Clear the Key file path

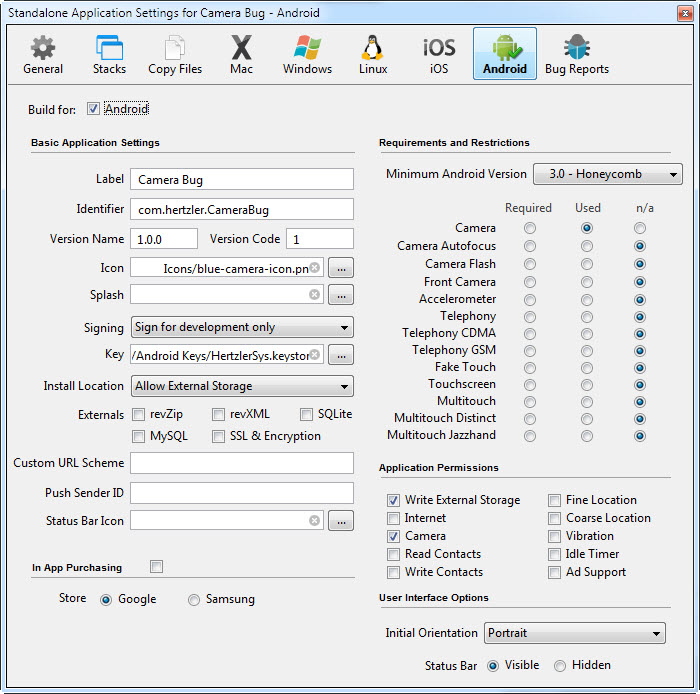[315, 355]
